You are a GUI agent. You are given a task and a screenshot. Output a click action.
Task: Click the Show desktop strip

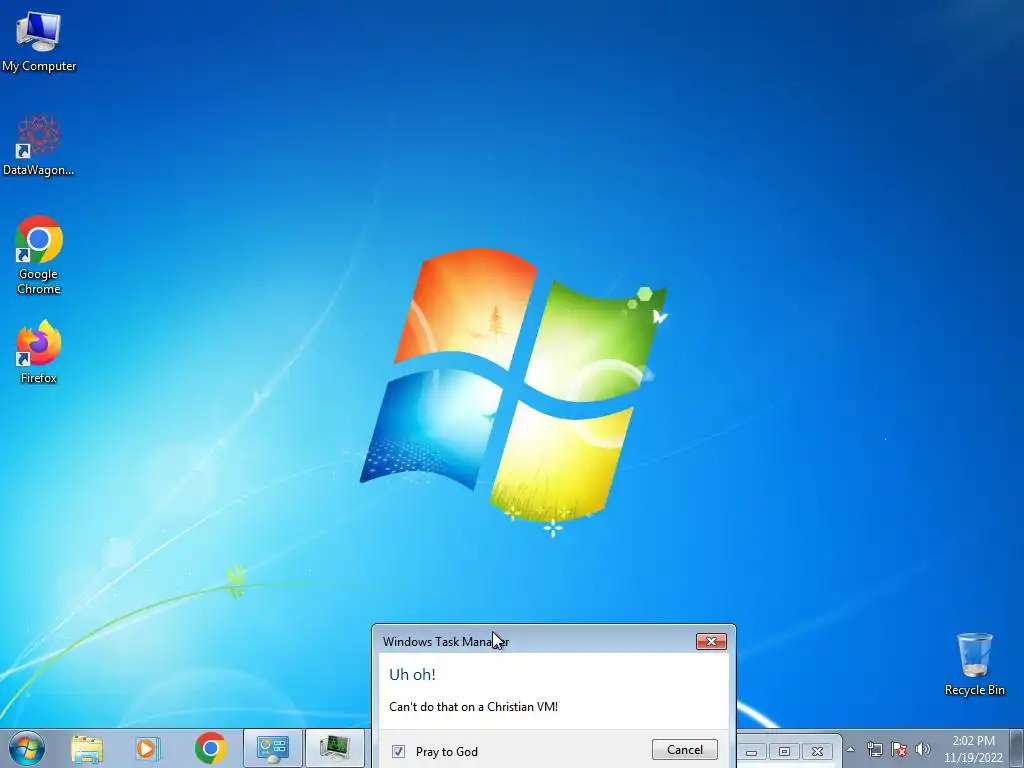(x=1017, y=748)
